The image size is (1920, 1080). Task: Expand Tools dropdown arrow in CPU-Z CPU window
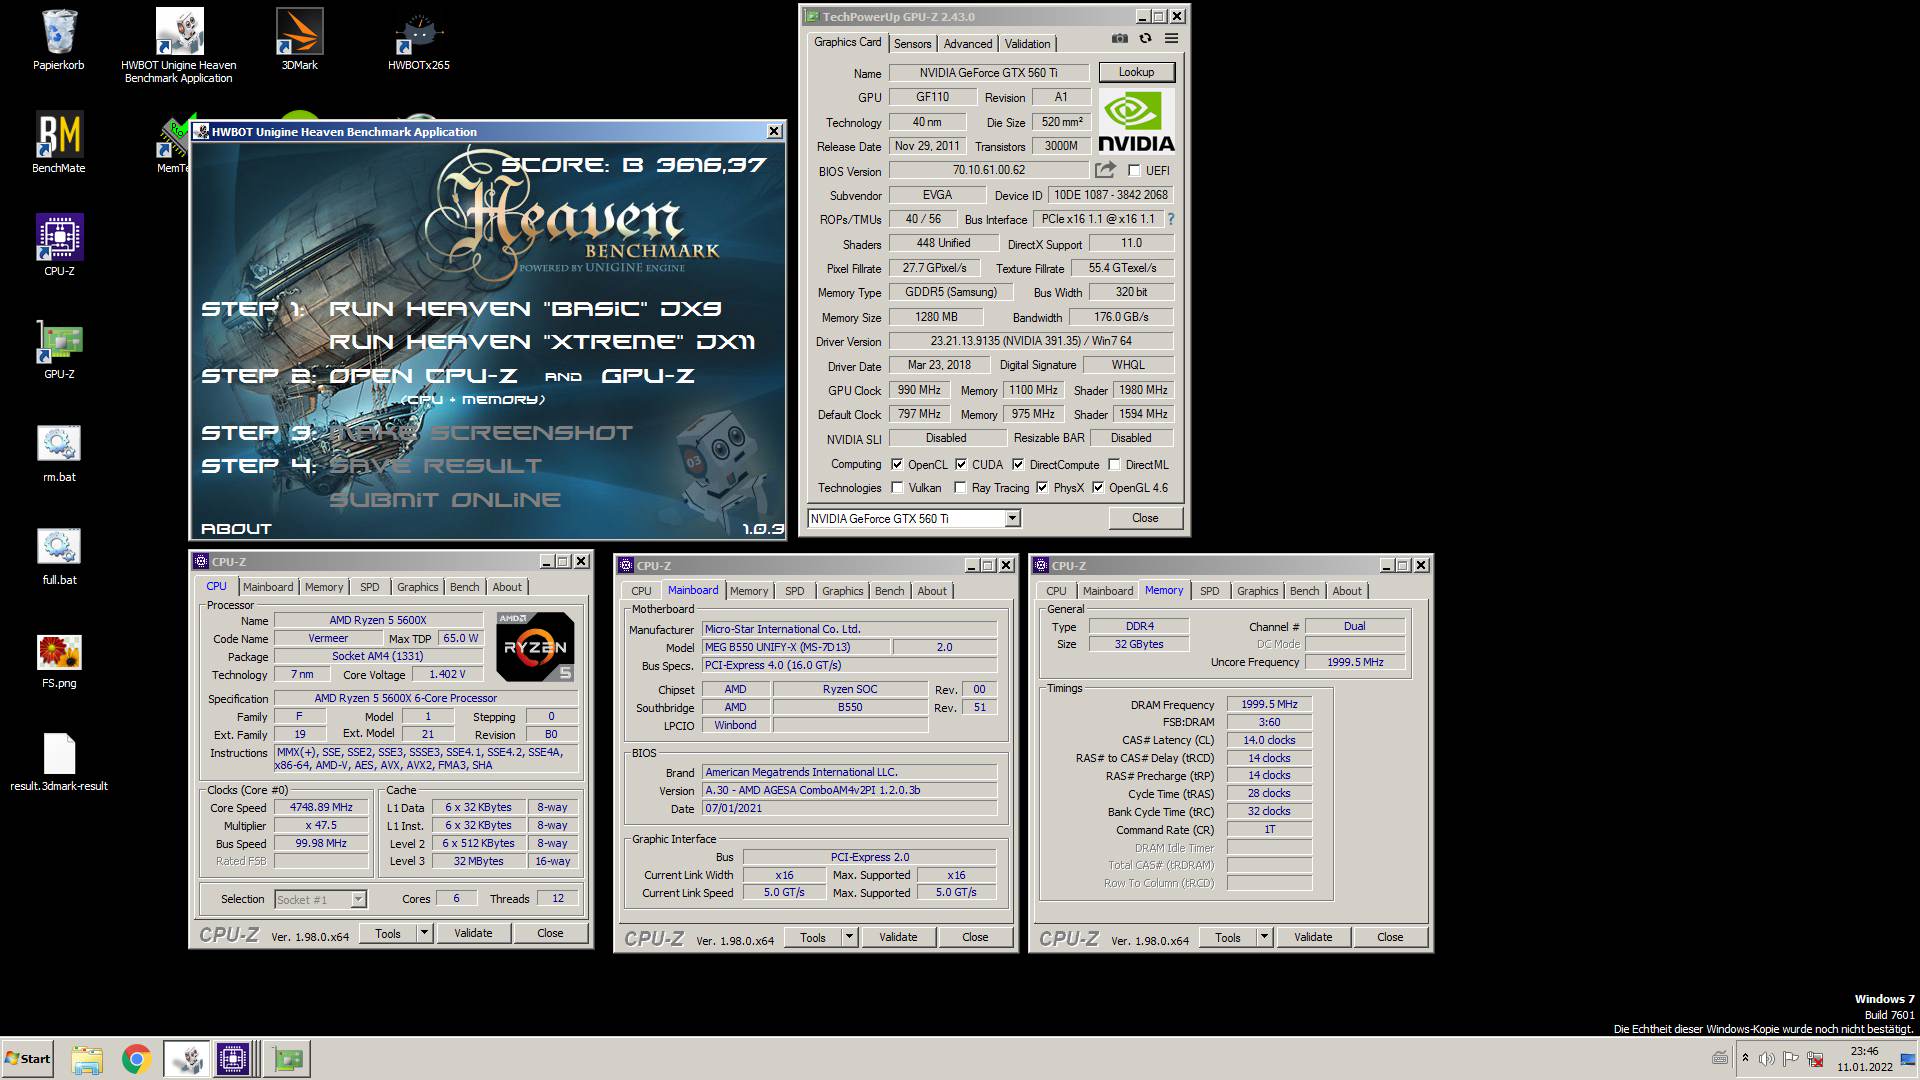(424, 933)
